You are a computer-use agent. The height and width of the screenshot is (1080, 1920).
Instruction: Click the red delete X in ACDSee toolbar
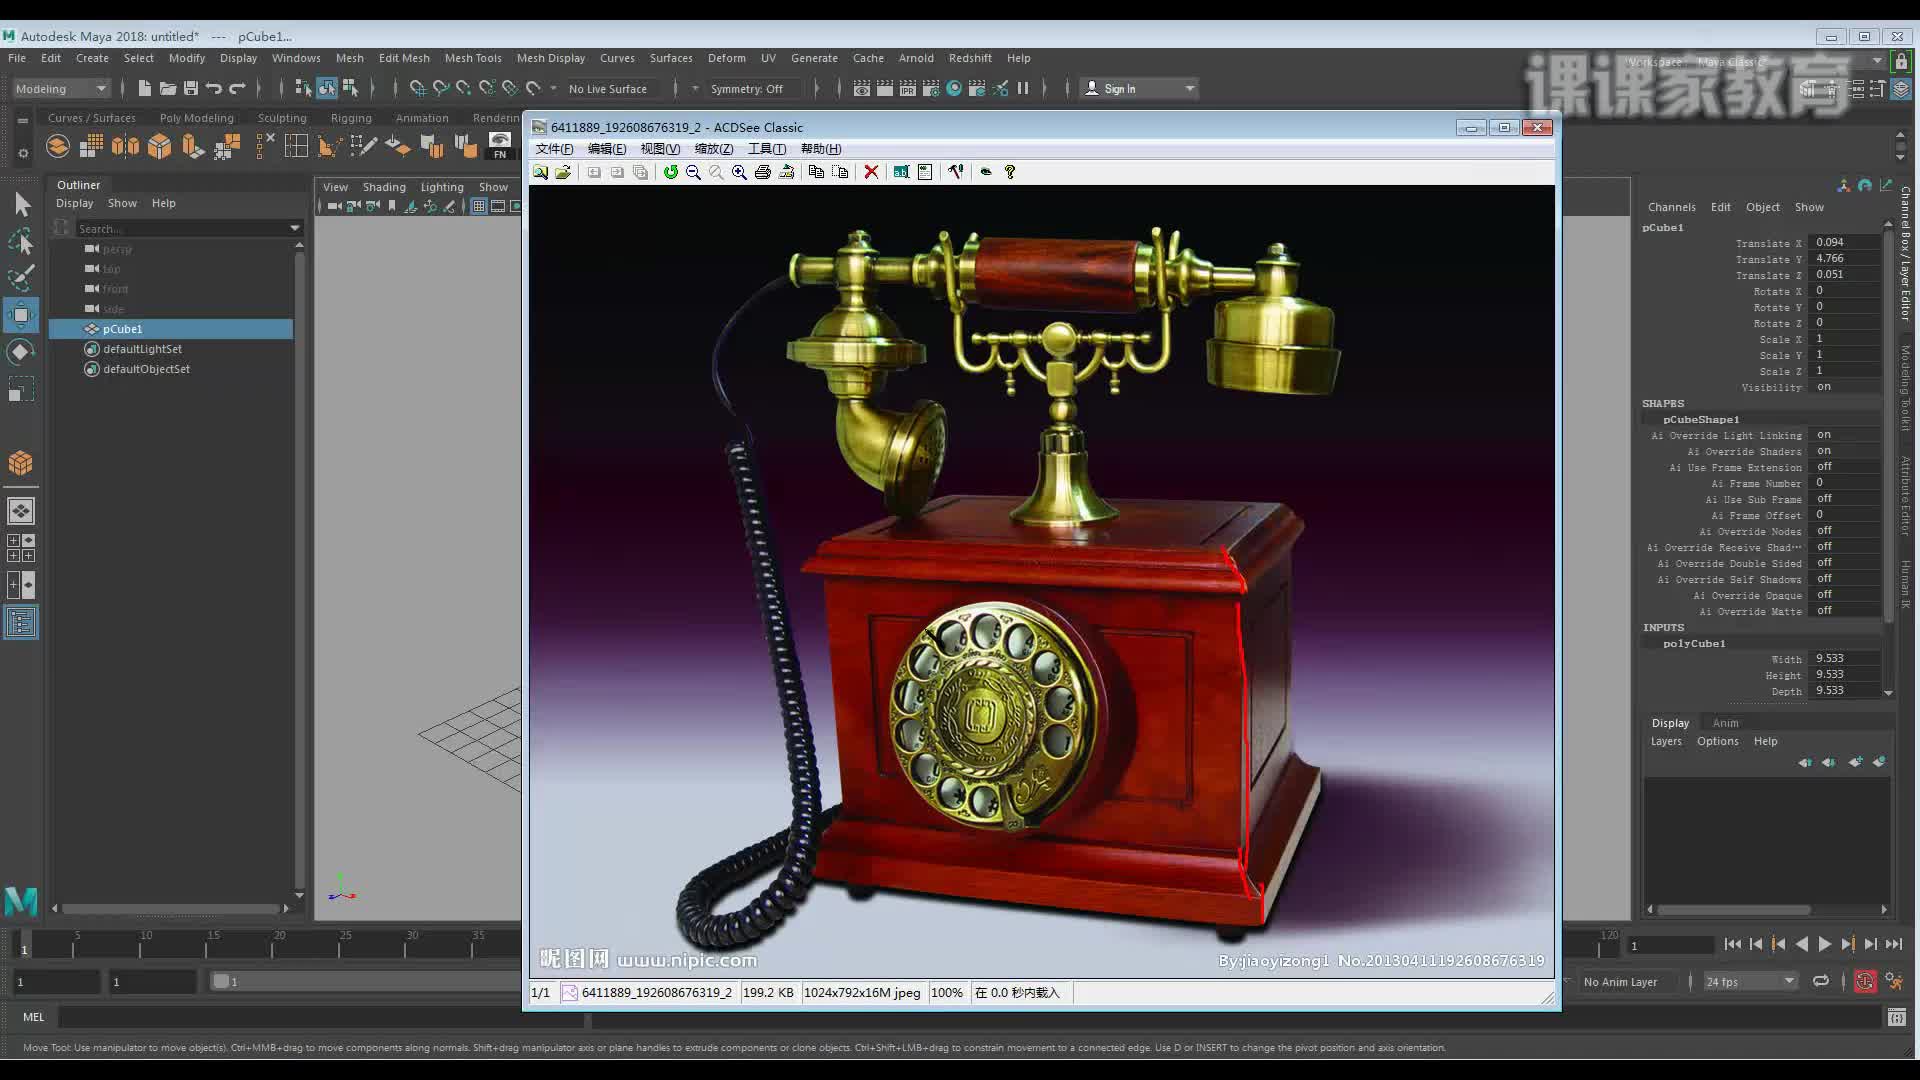pyautogui.click(x=871, y=172)
